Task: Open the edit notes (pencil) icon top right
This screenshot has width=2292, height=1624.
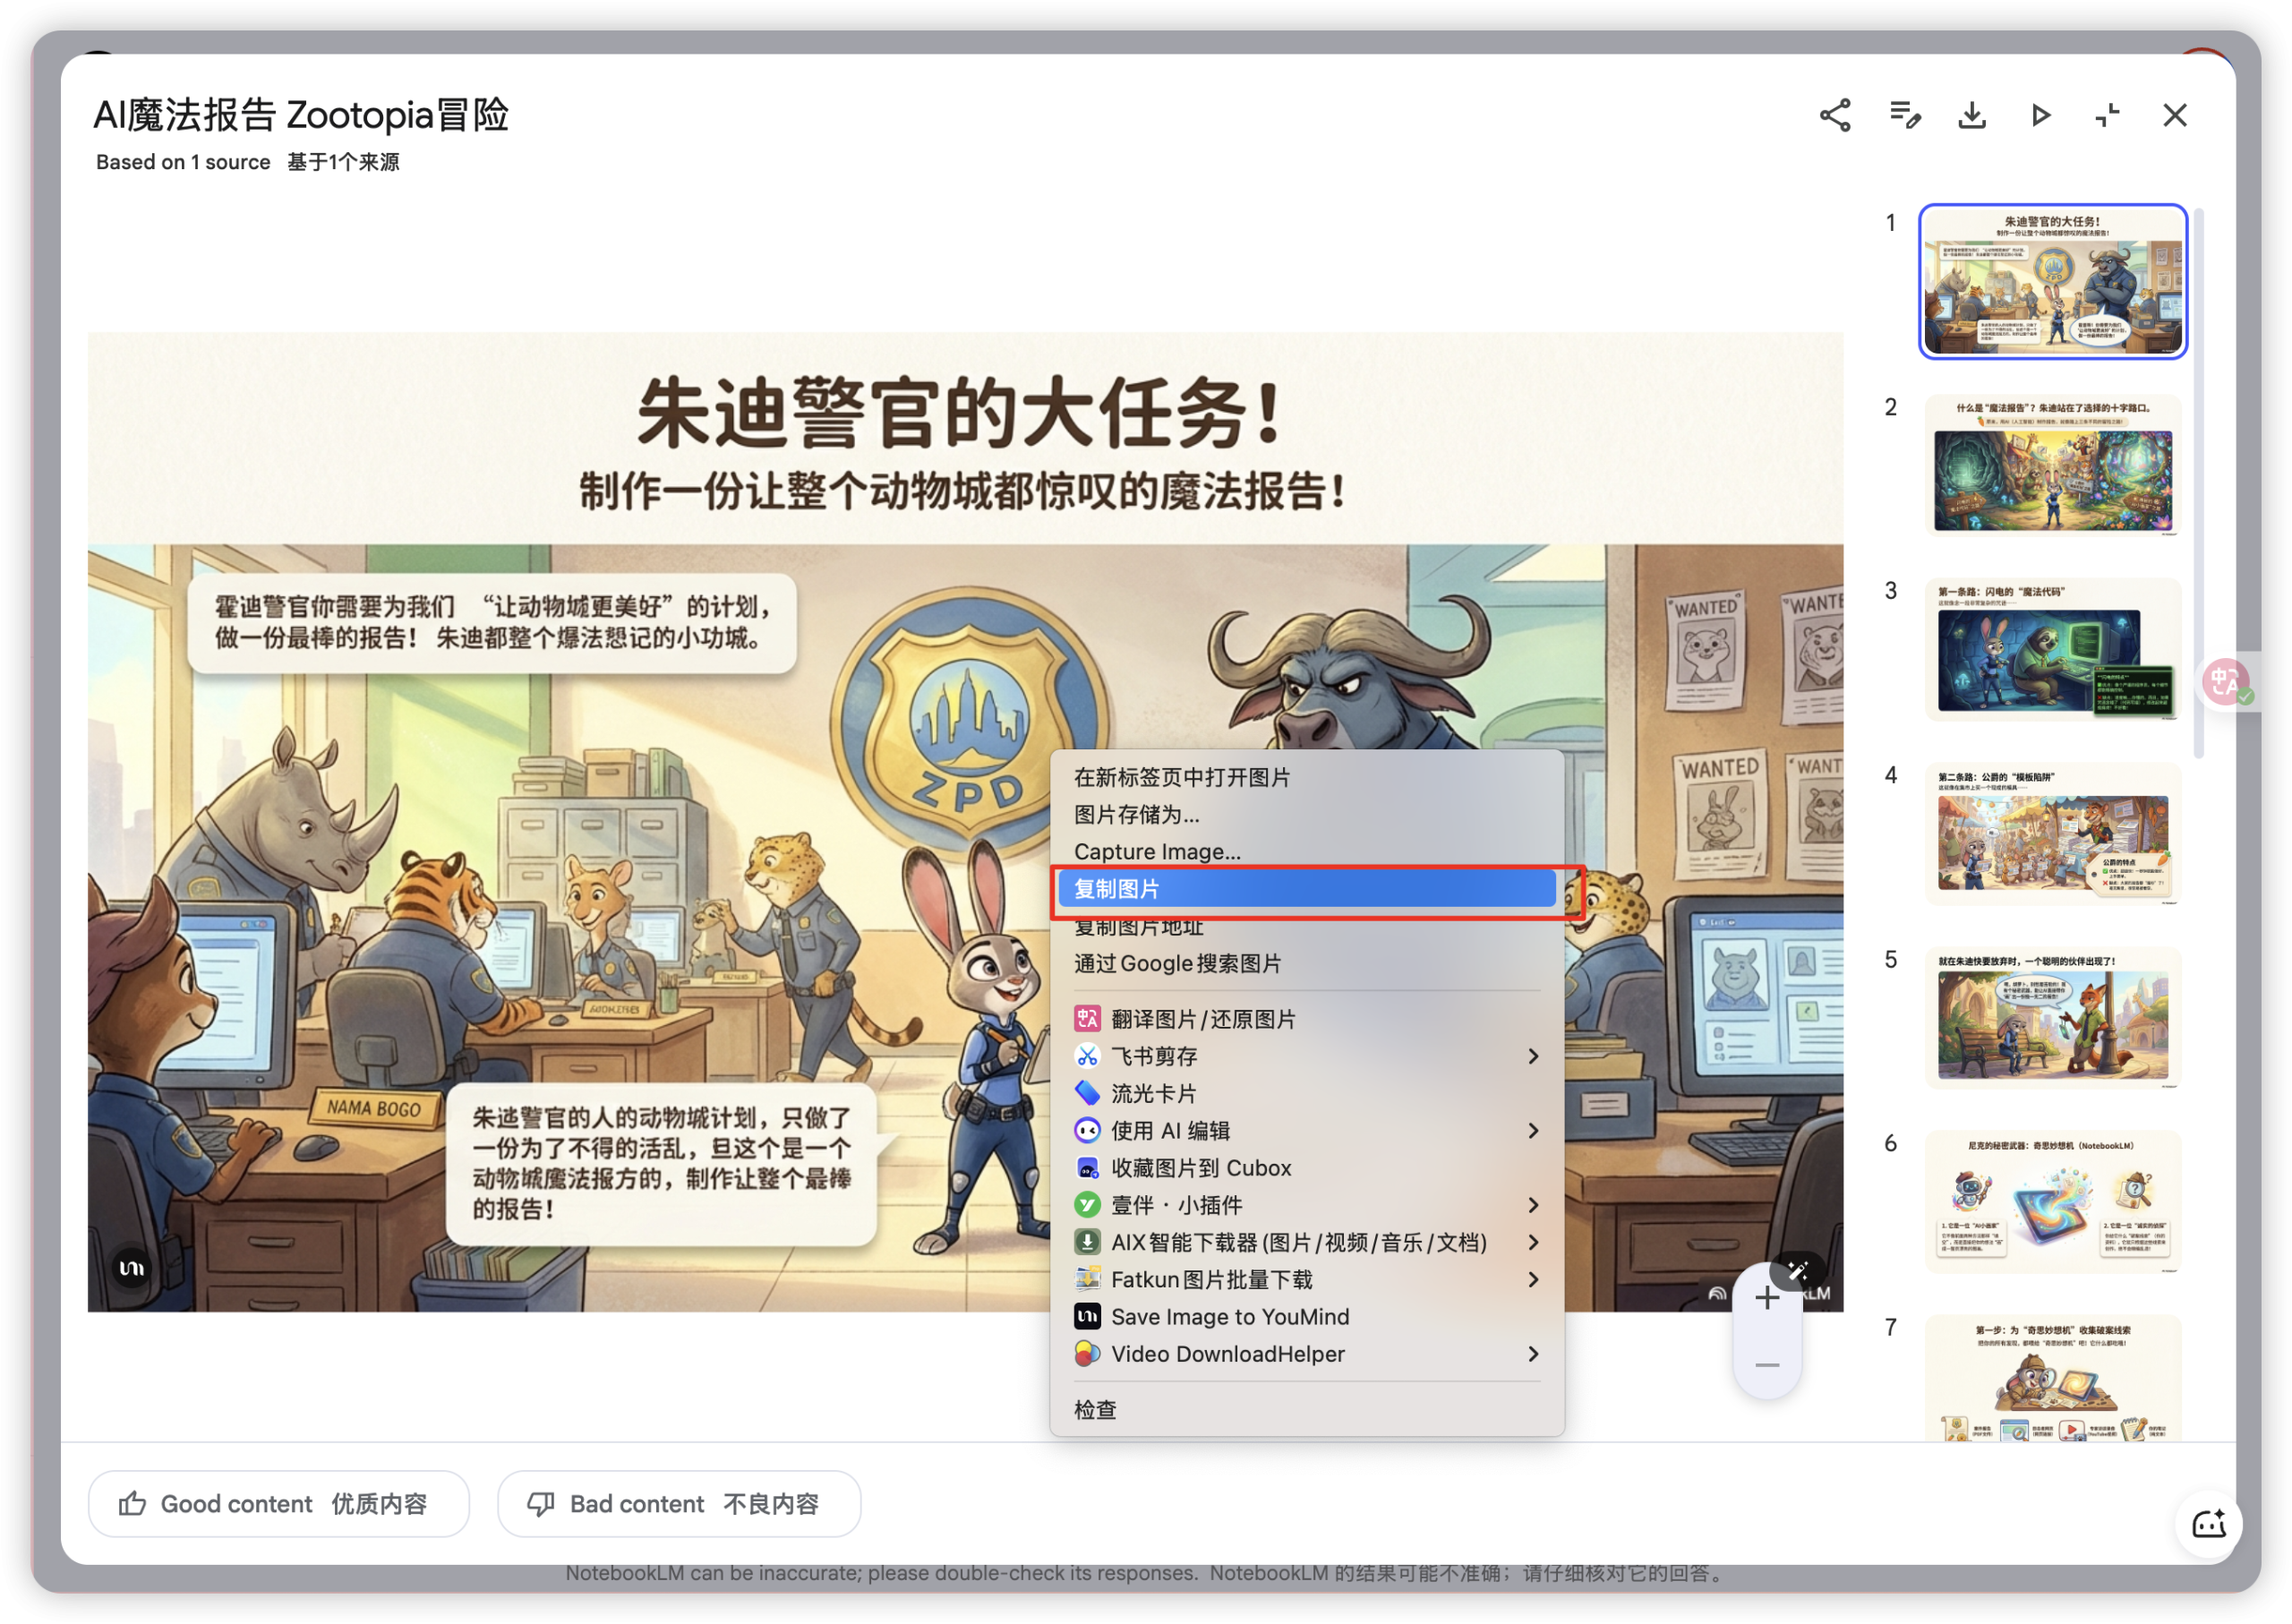Action: pos(1903,116)
